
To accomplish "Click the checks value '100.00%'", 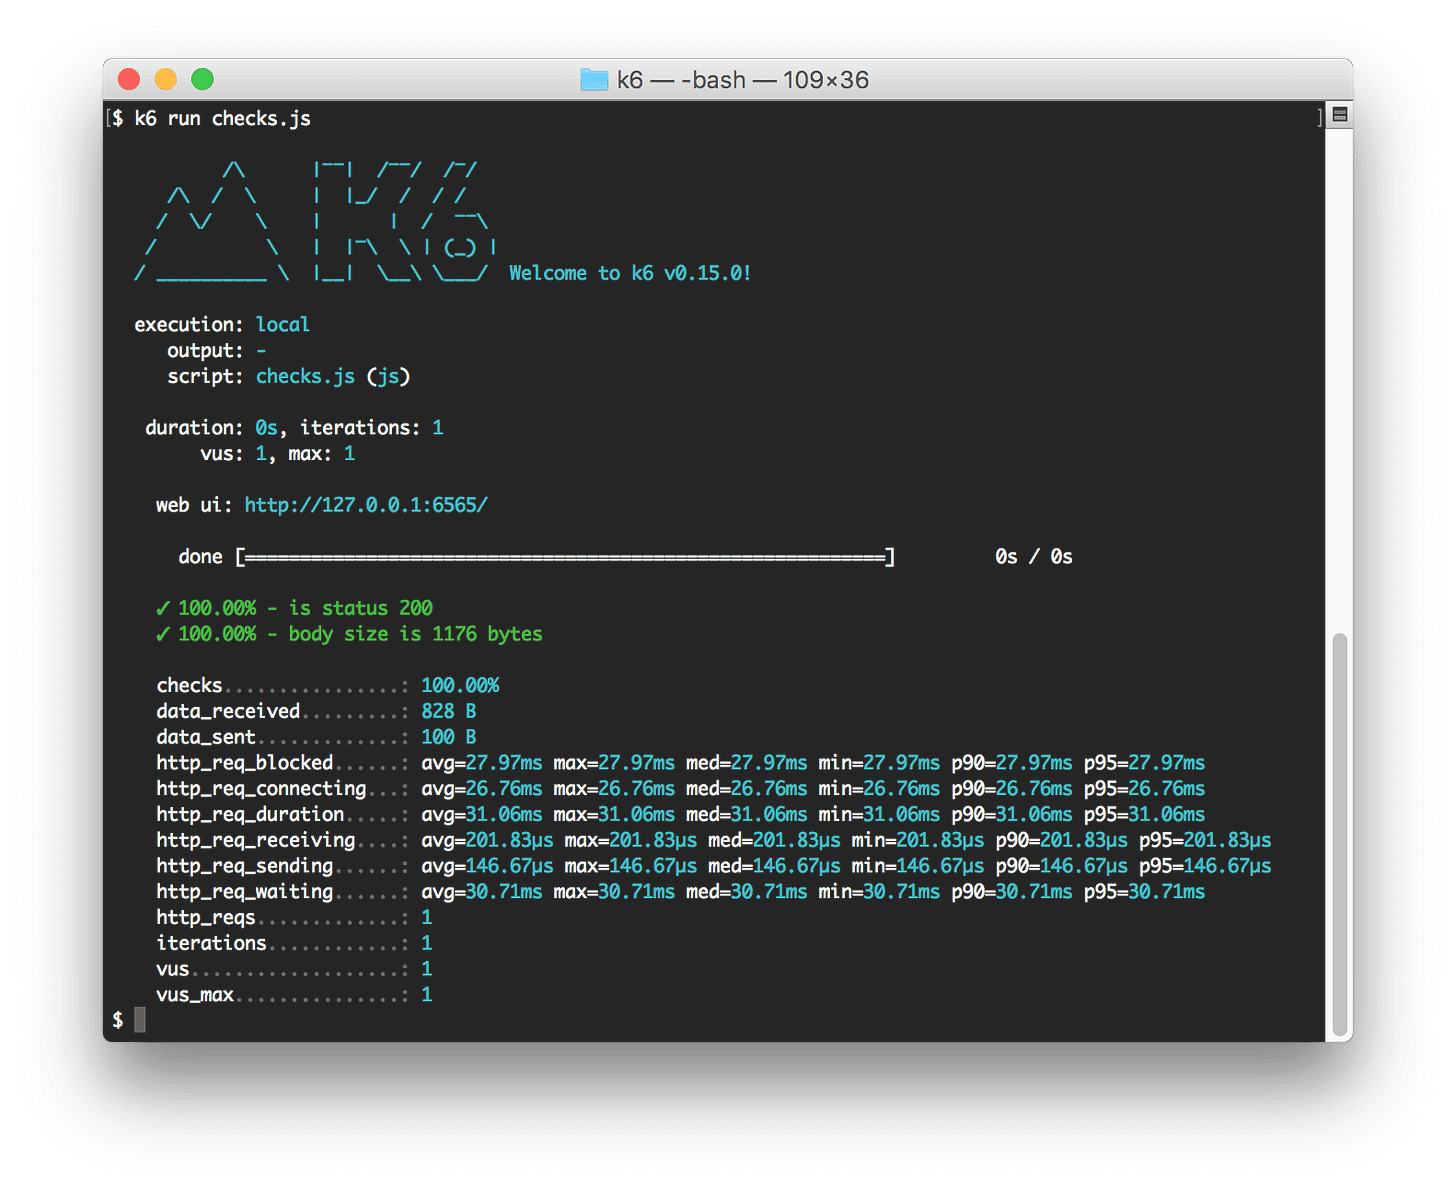I will click(460, 685).
